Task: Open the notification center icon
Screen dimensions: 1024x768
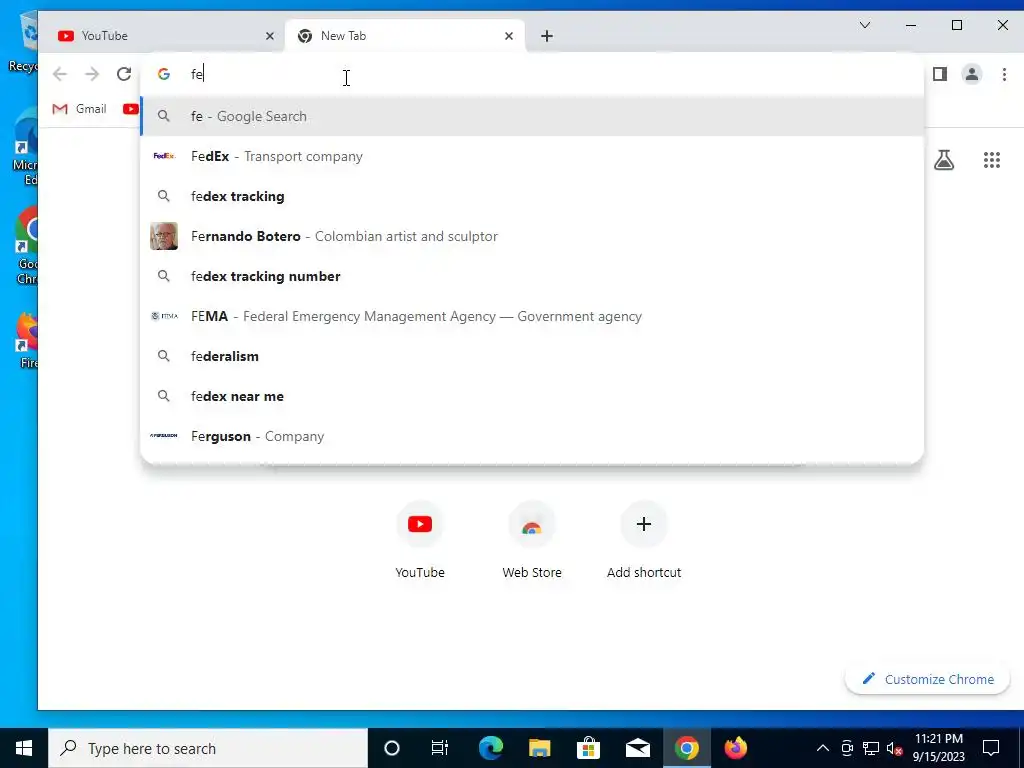Action: pyautogui.click(x=991, y=748)
